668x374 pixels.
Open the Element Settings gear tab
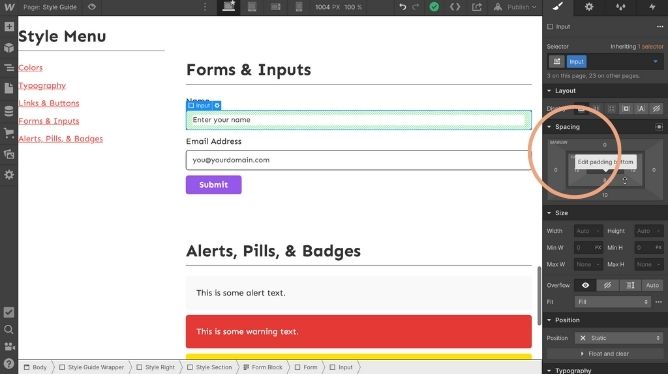point(589,7)
